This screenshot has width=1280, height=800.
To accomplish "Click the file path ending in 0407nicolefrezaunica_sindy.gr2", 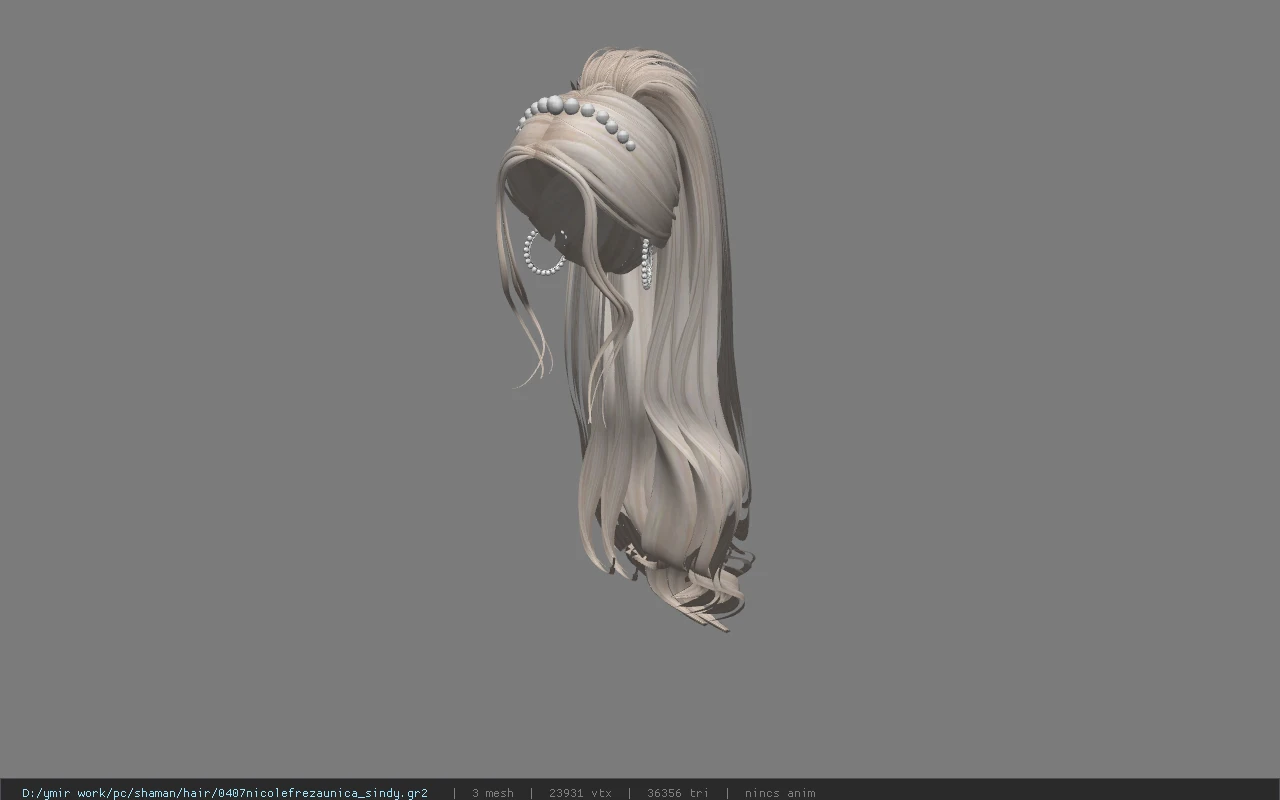I will tap(225, 793).
